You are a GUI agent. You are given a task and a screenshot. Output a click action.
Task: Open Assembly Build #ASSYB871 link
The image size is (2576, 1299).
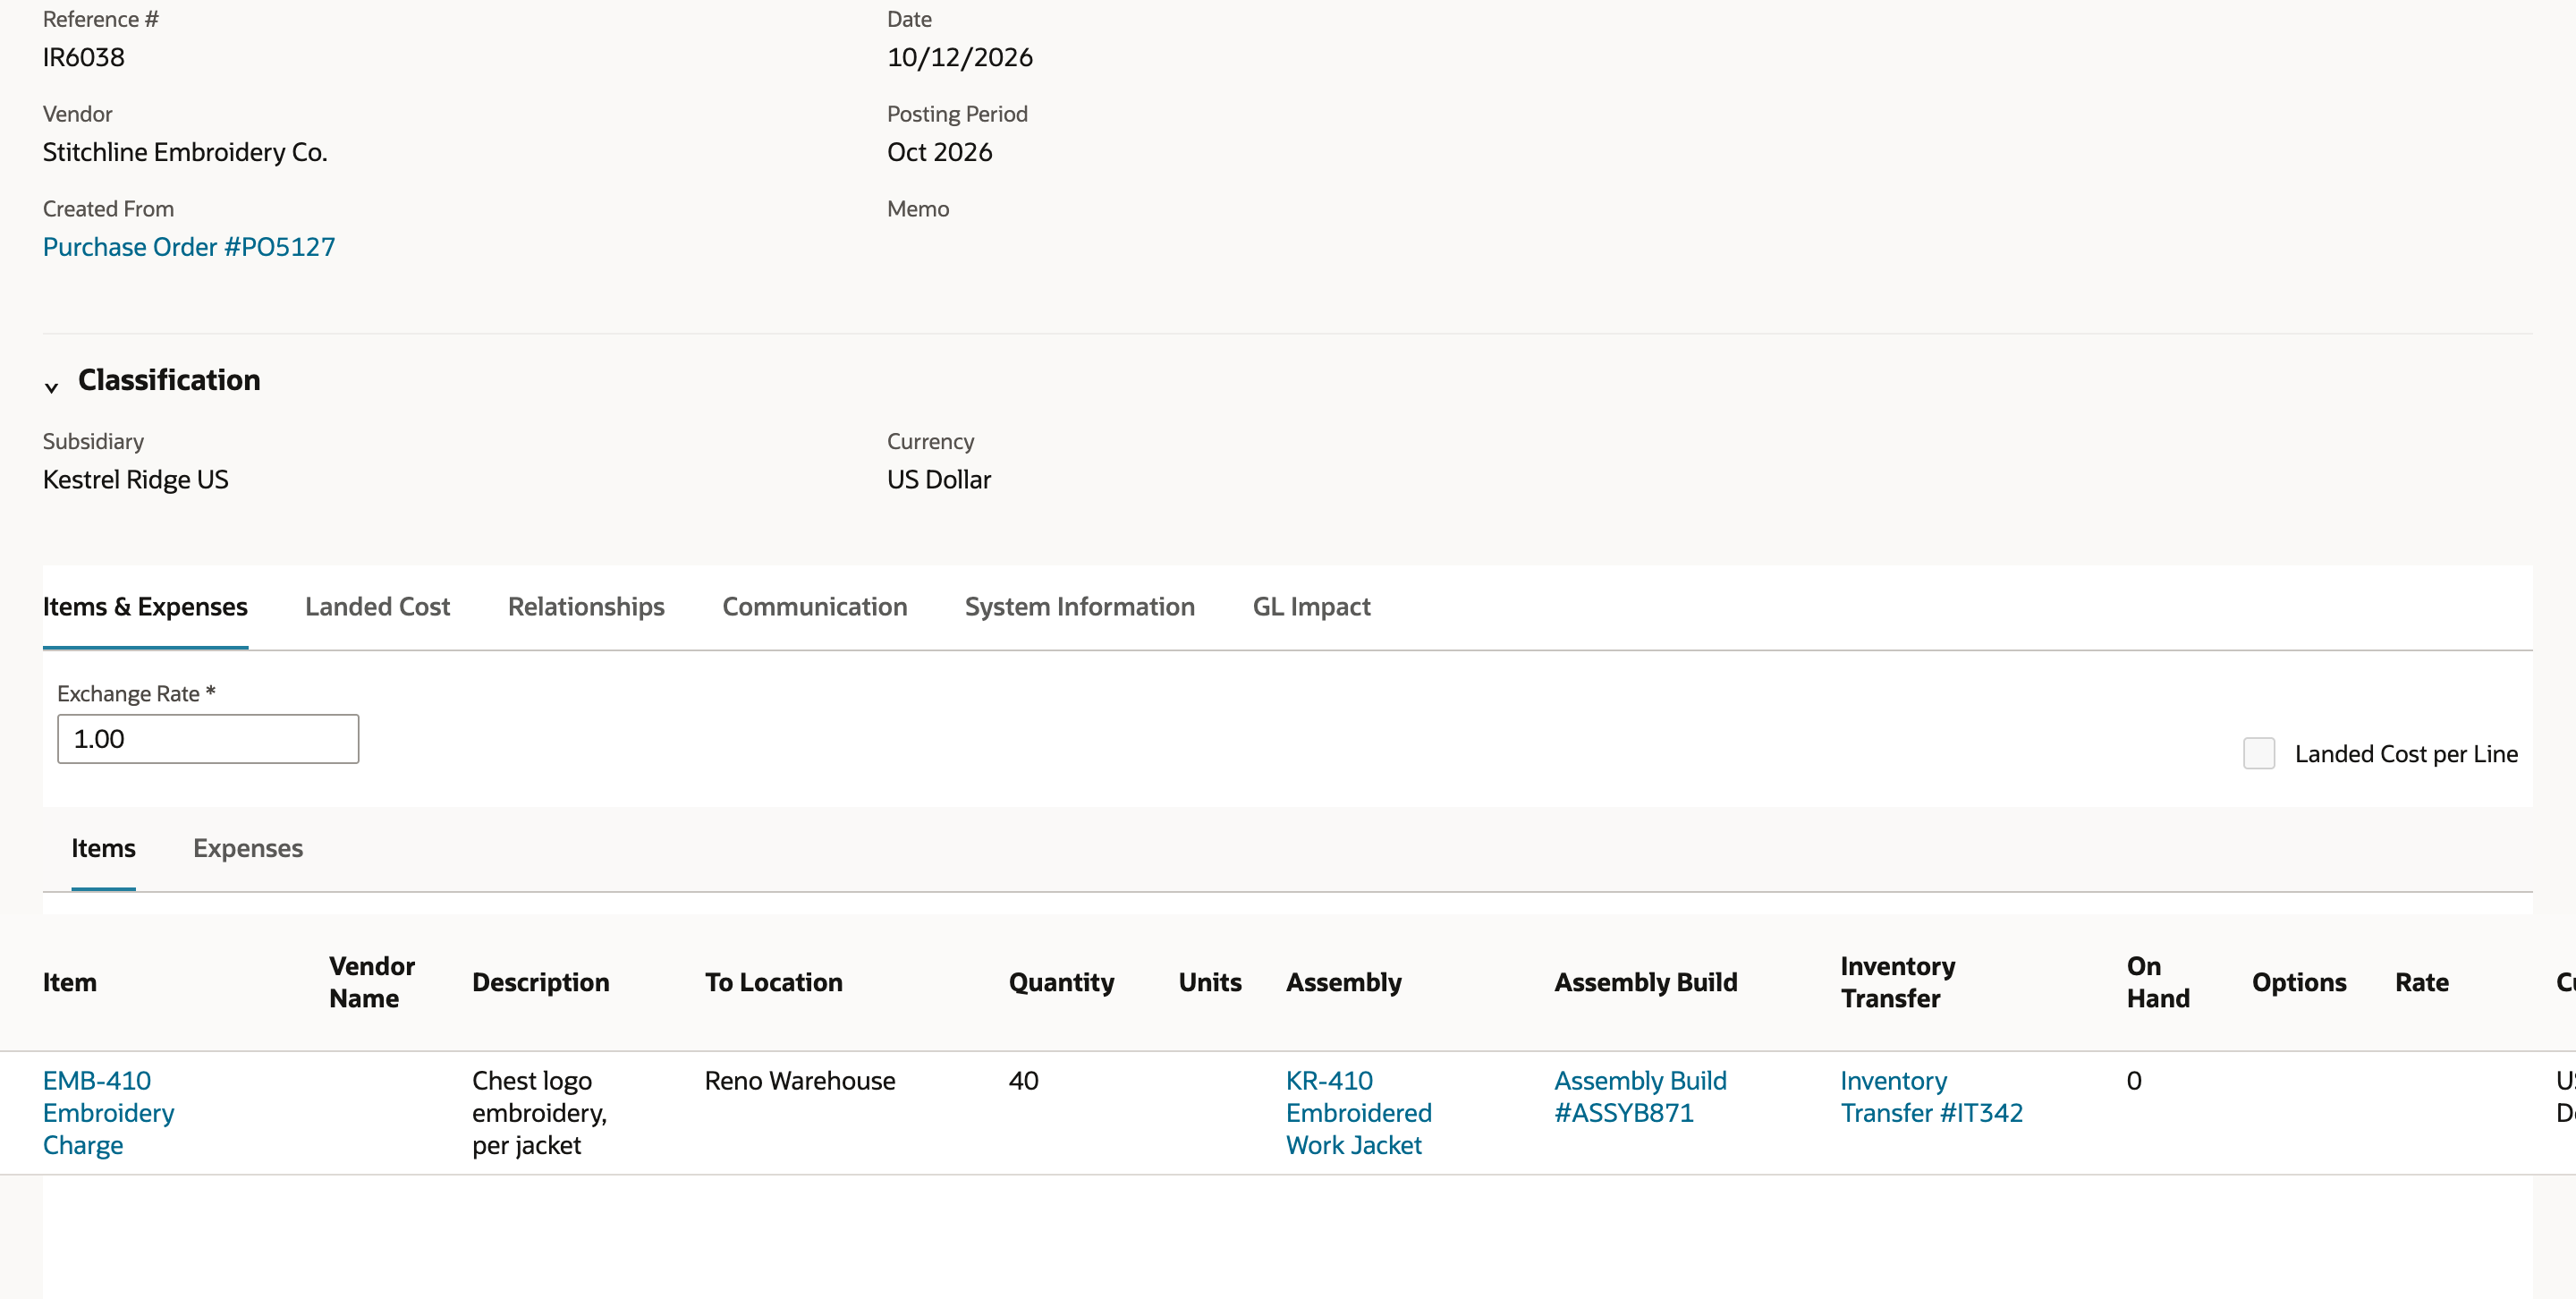tap(1640, 1097)
